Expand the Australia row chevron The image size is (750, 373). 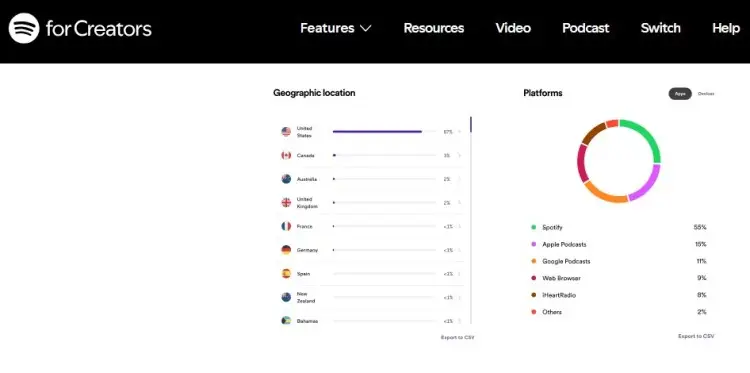459,179
